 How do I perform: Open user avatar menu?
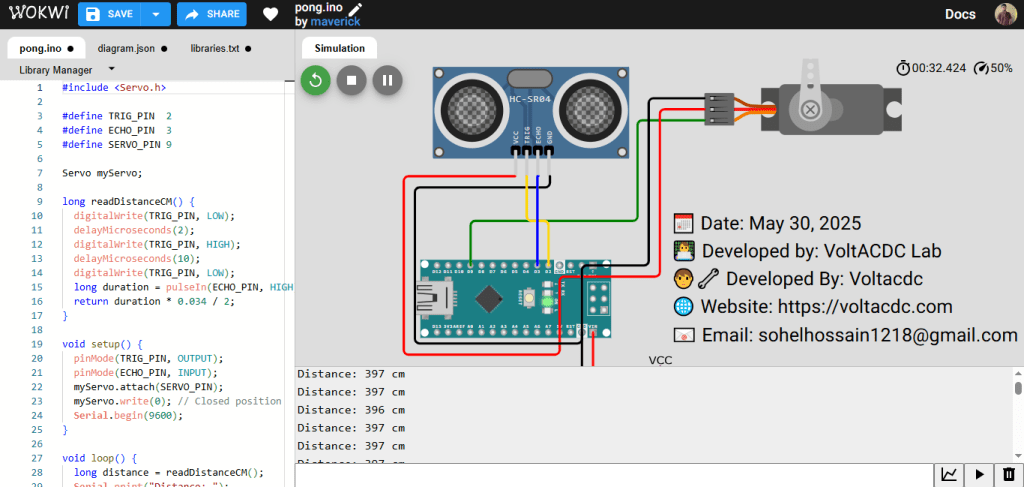click(1005, 14)
